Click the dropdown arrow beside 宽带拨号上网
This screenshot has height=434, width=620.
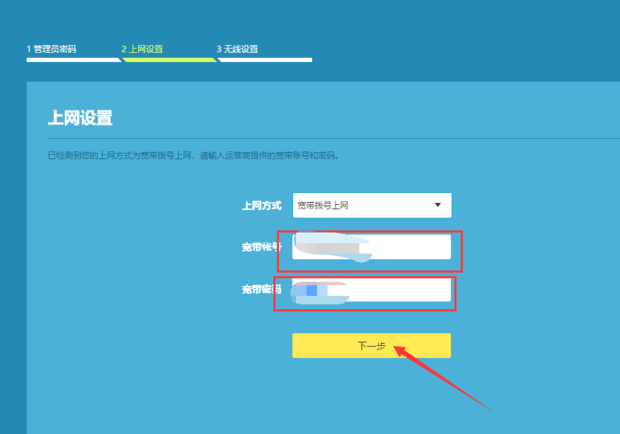pos(438,205)
